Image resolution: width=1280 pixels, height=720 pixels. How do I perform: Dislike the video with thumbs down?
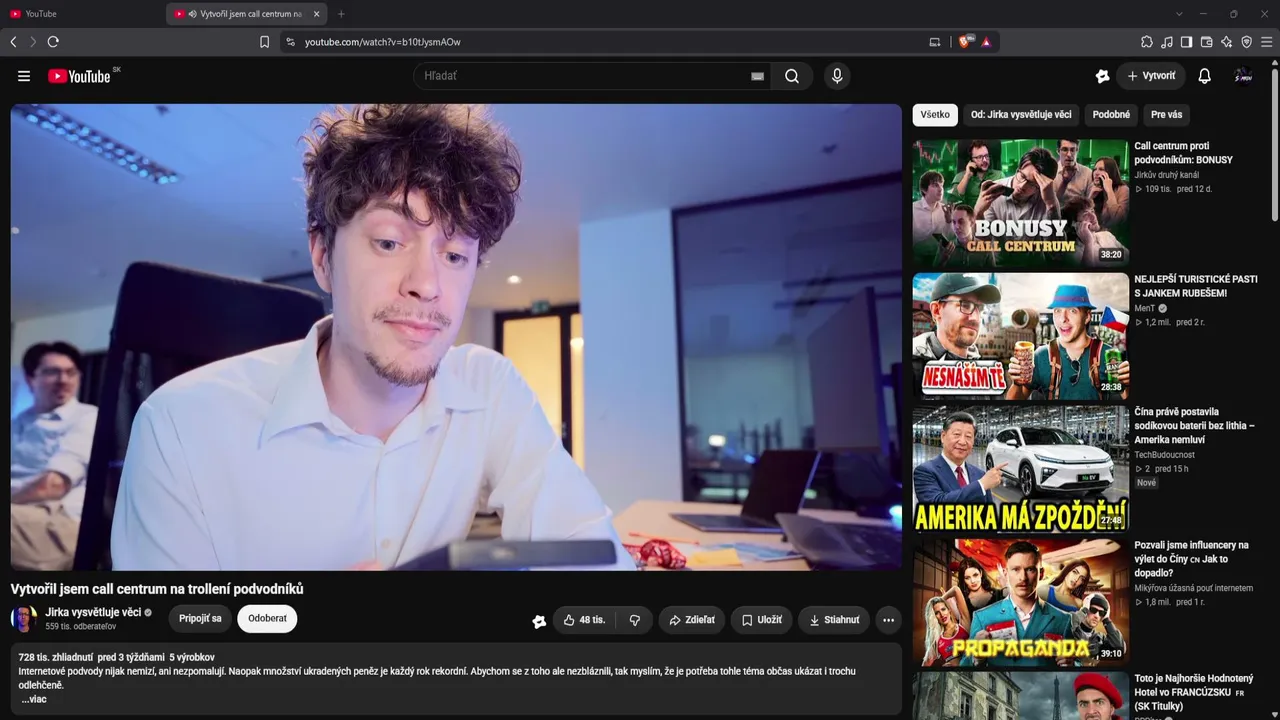tap(634, 620)
